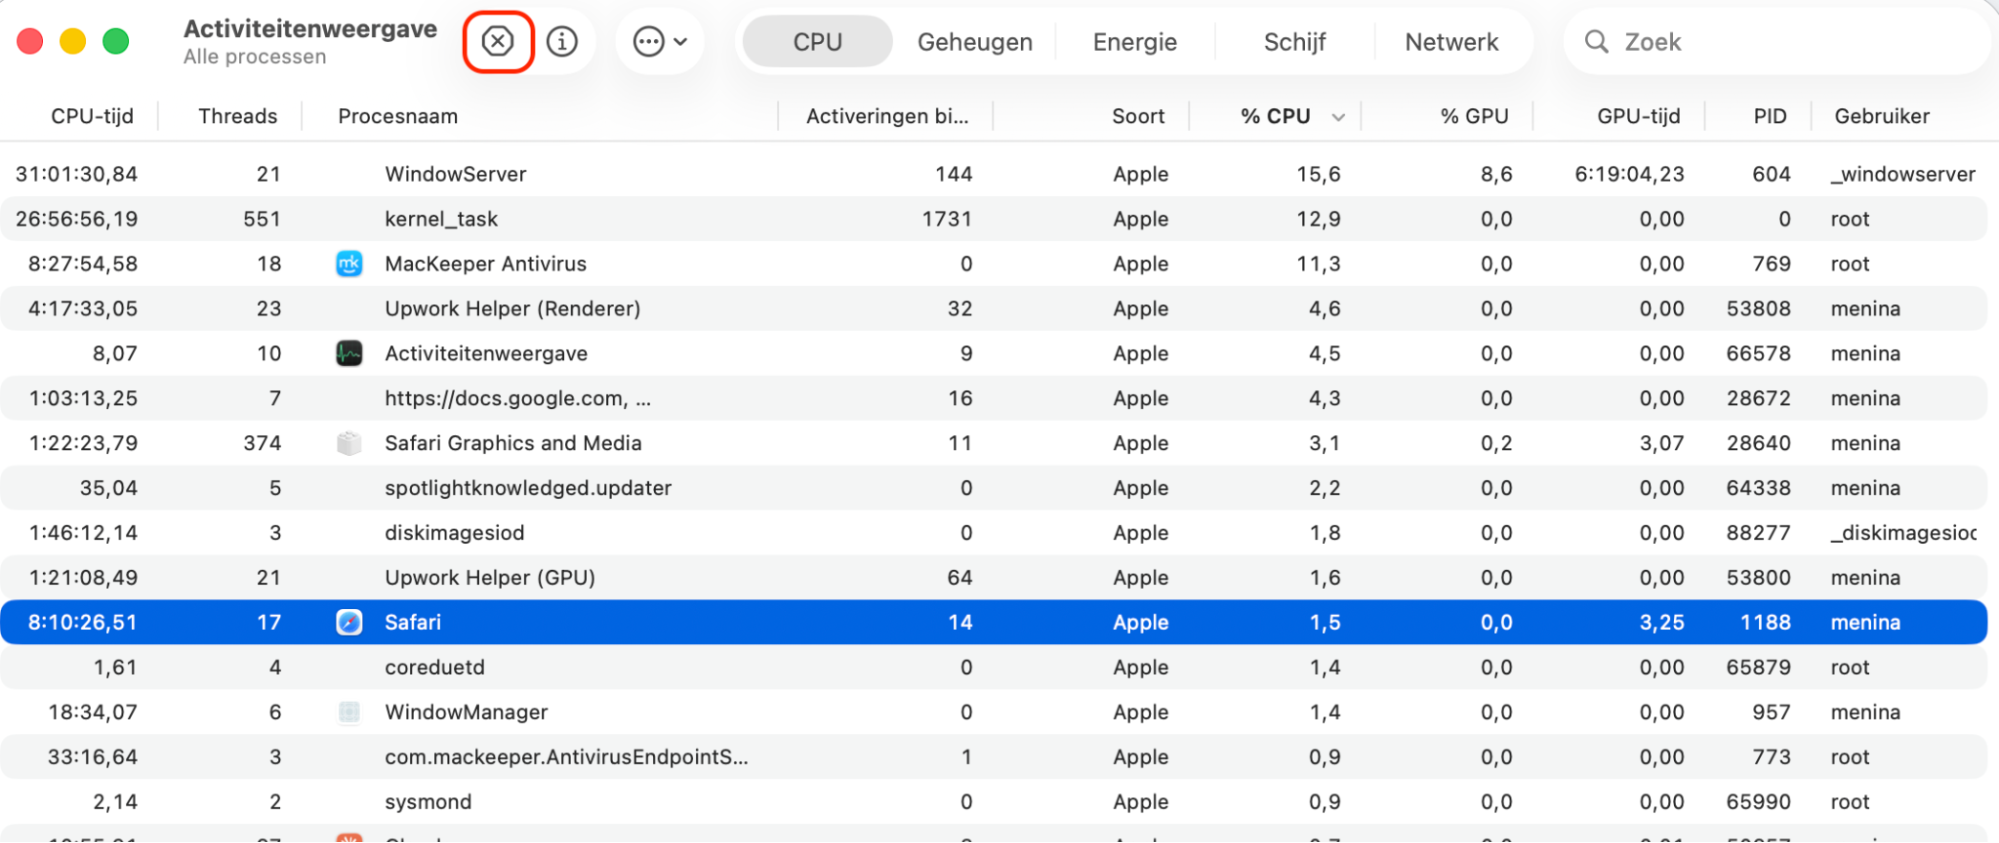The image size is (1999, 843).
Task: Click GPU-tijd value 6:19:04,23
Action: tap(1630, 174)
